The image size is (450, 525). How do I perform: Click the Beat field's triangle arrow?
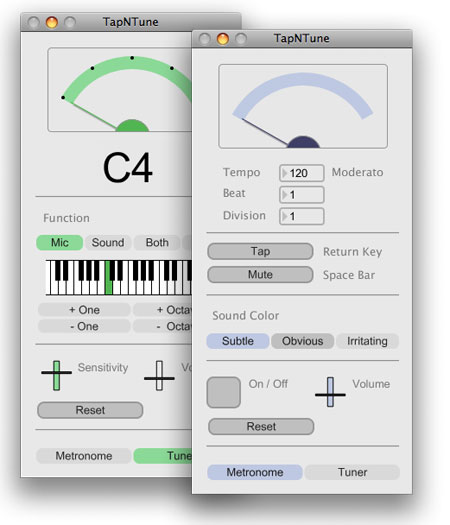[x=285, y=195]
